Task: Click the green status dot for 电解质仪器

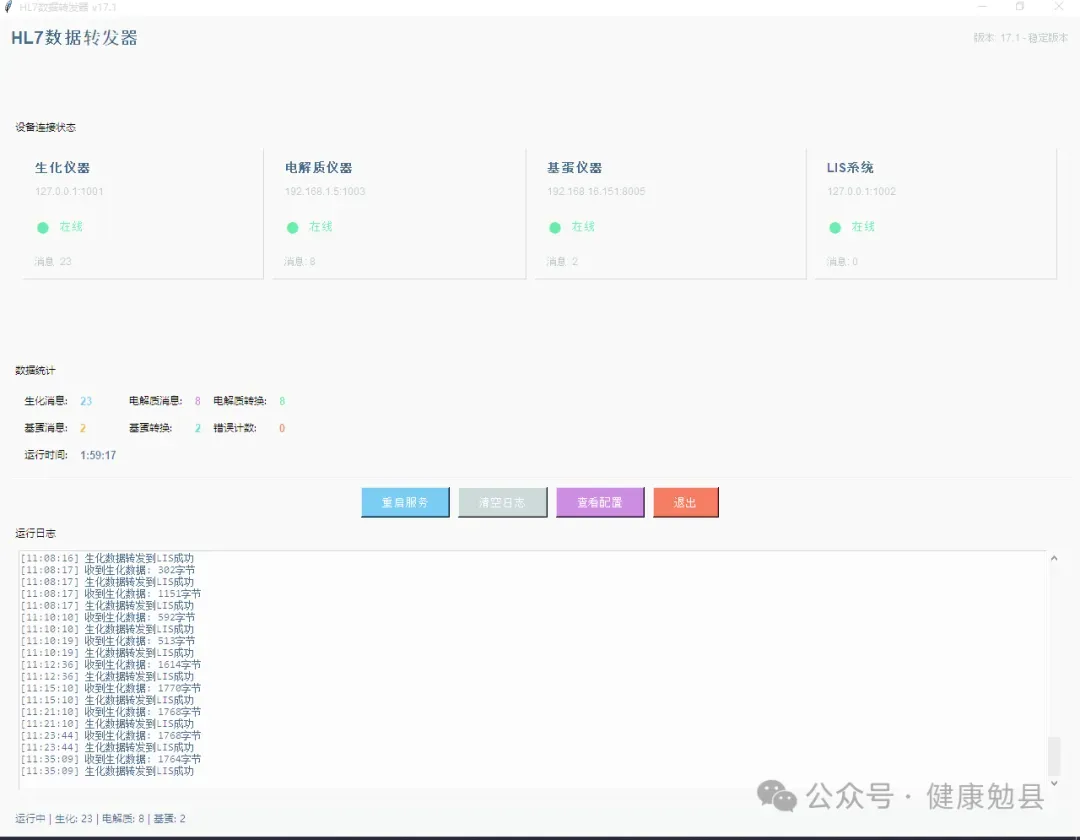Action: tap(293, 228)
